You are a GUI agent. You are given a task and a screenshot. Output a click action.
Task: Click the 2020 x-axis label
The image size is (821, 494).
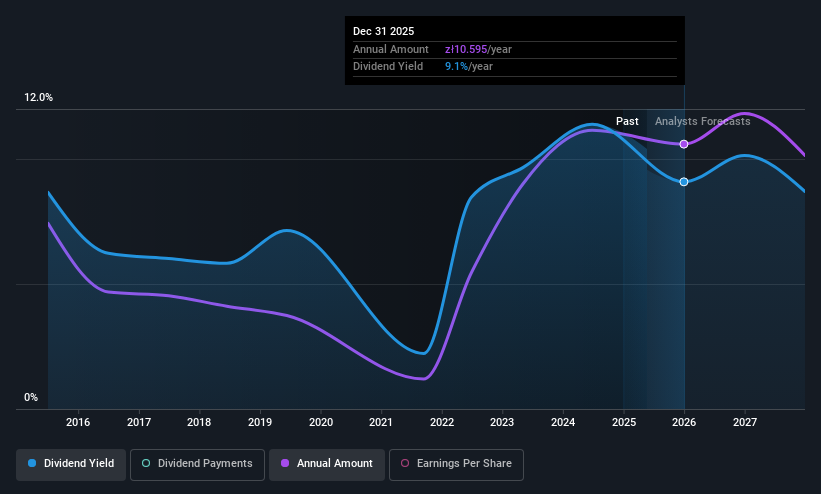pos(321,422)
